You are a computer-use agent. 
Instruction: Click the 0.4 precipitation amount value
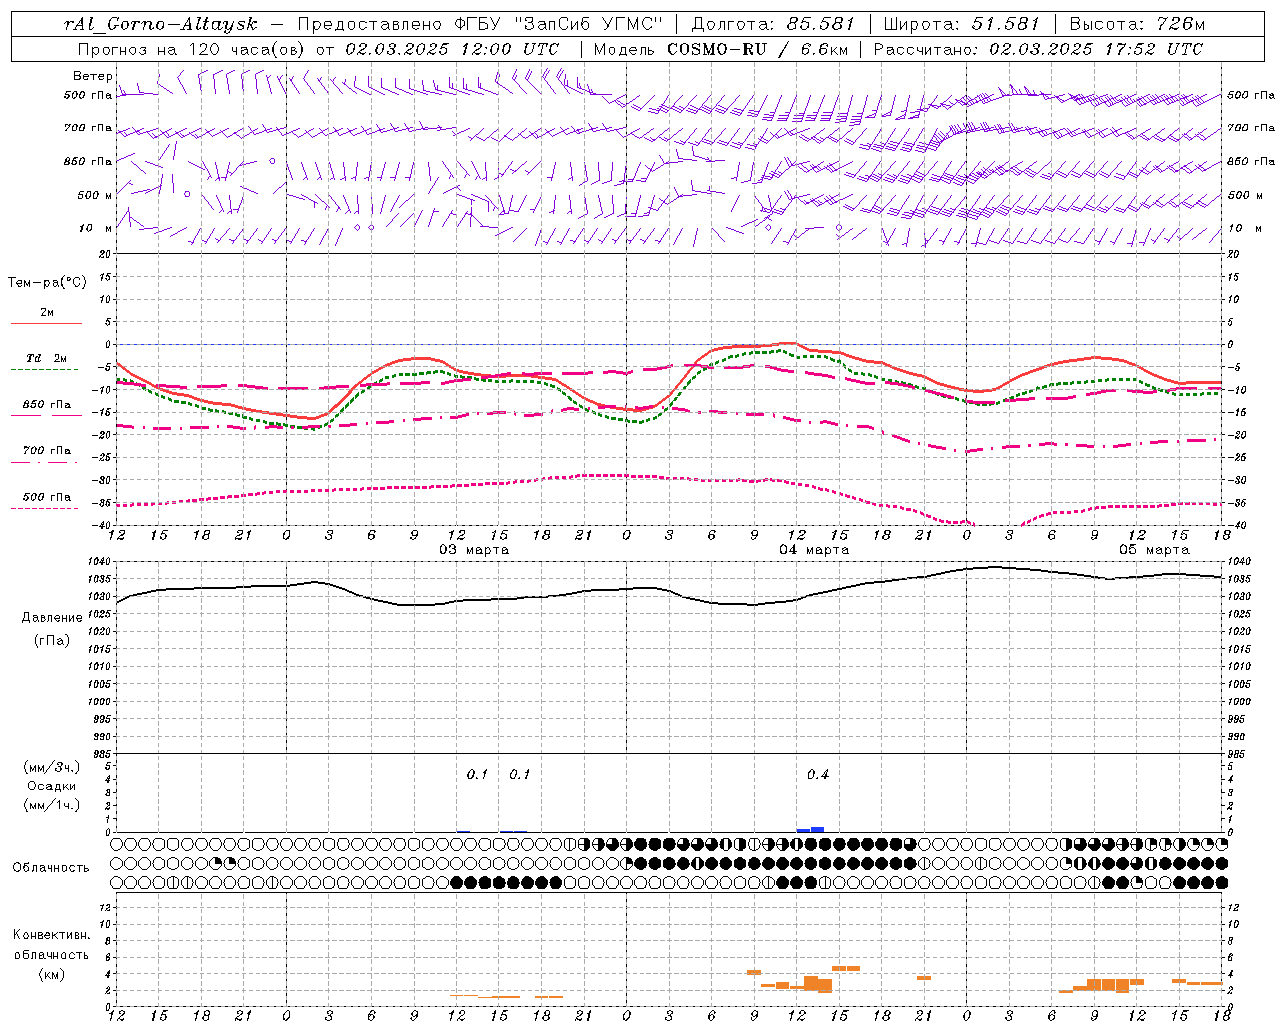(x=818, y=775)
